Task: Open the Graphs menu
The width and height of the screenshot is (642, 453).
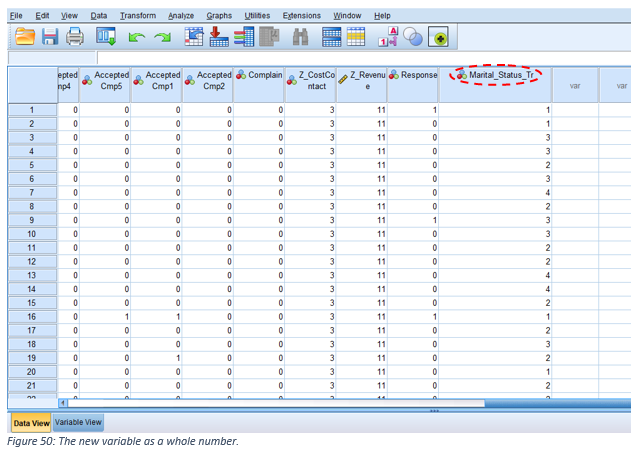Action: (219, 16)
